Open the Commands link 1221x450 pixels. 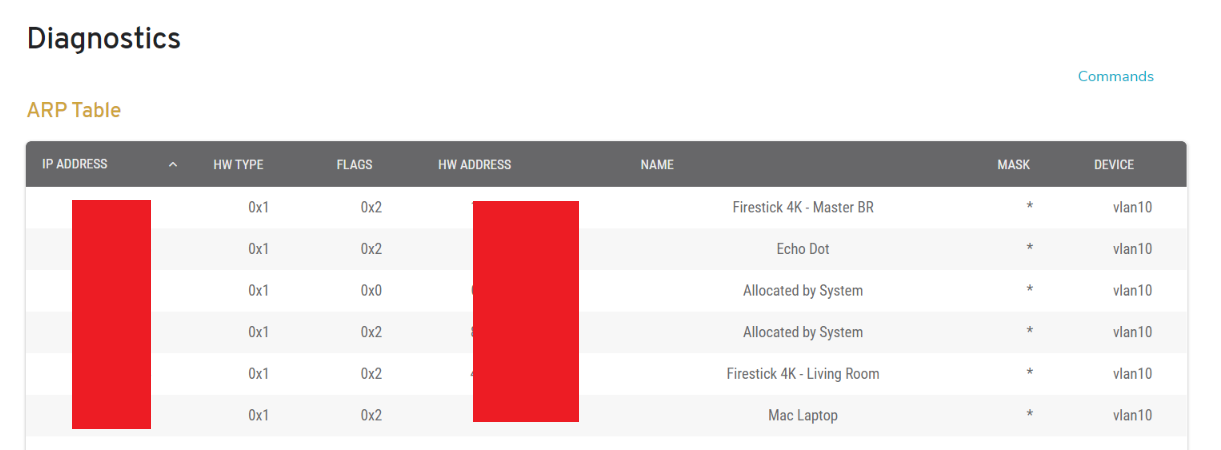coord(1115,76)
